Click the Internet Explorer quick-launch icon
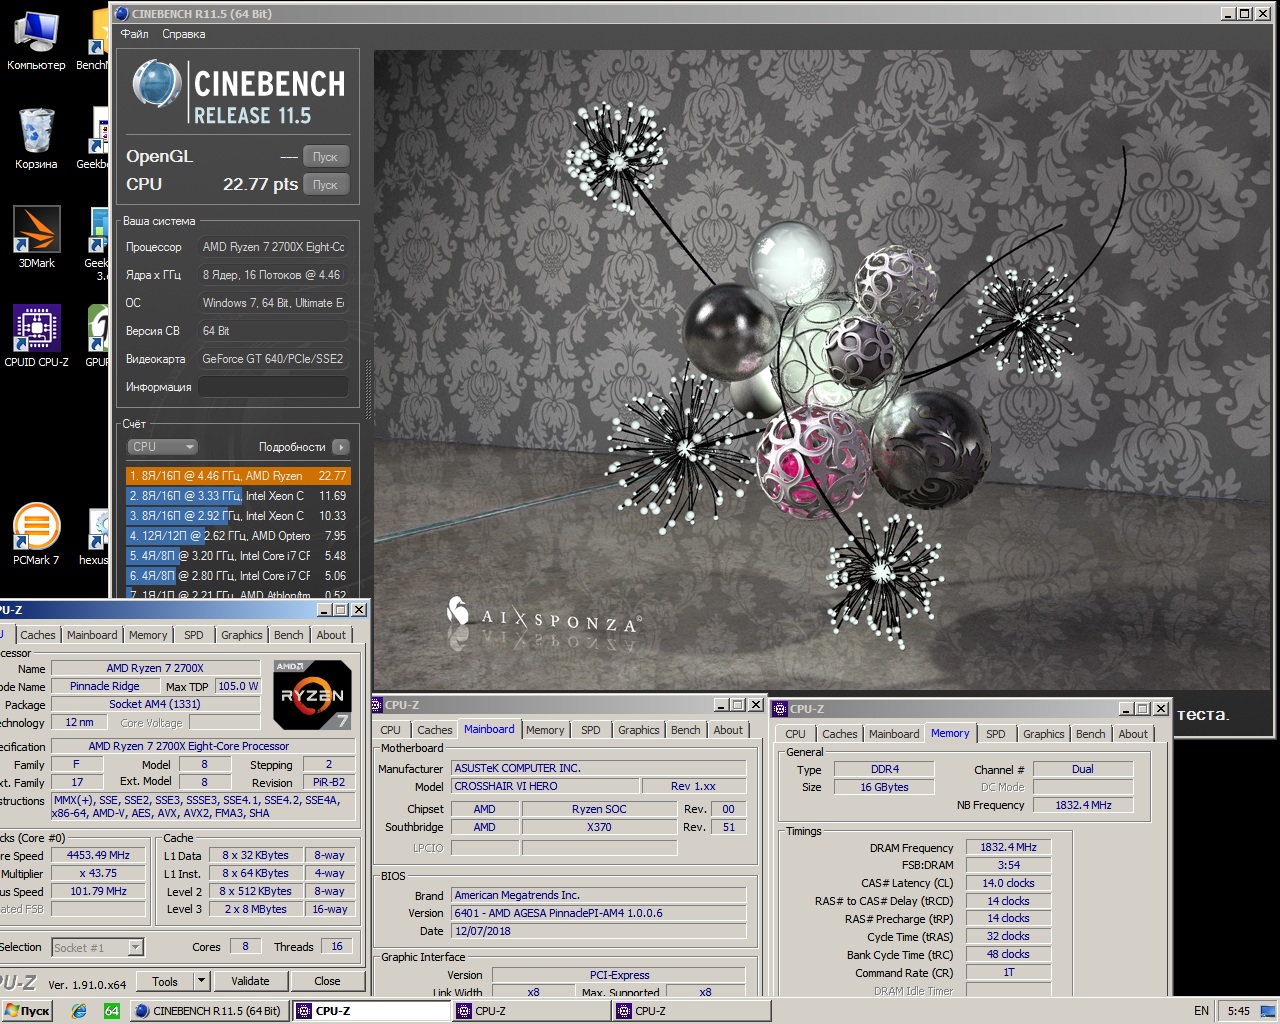The image size is (1280, 1024). pos(79,1011)
